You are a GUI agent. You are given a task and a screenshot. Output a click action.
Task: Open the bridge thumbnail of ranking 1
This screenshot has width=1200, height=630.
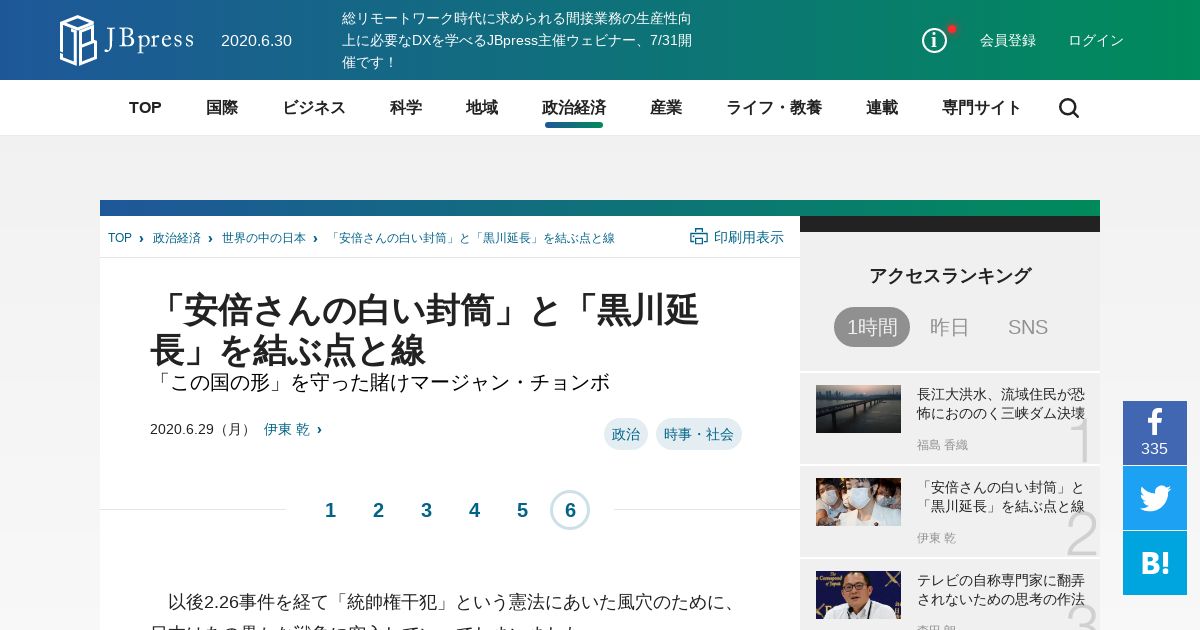point(858,409)
